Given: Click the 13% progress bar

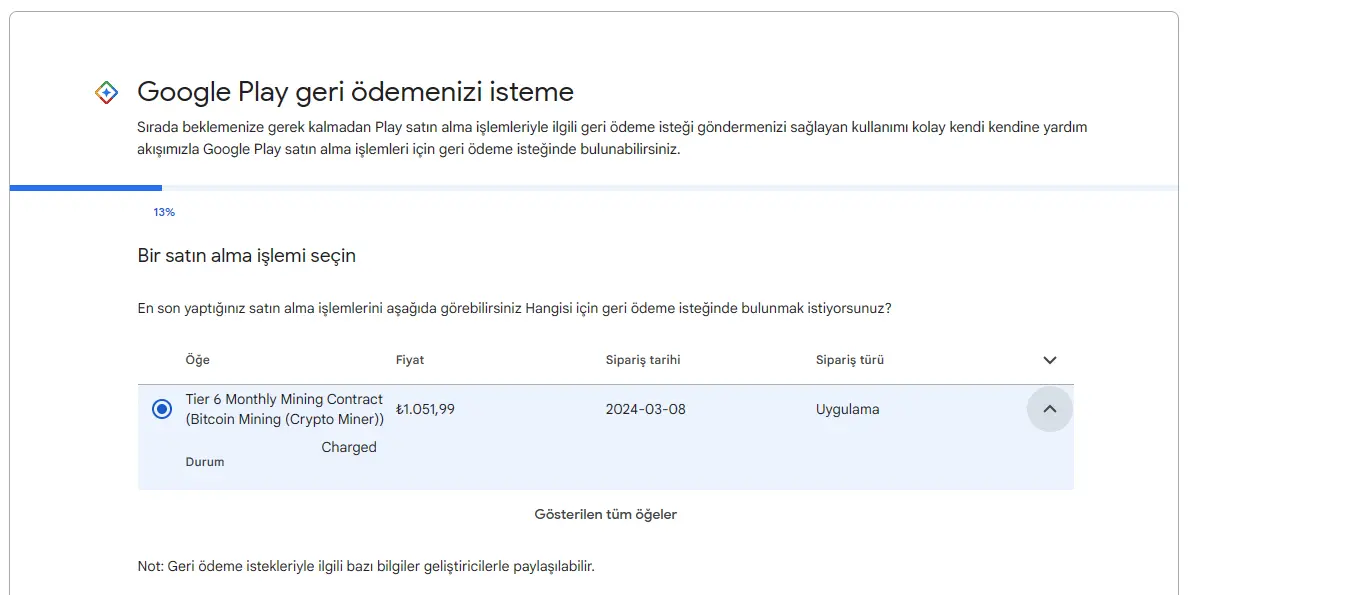Looking at the screenshot, I should click(x=594, y=188).
